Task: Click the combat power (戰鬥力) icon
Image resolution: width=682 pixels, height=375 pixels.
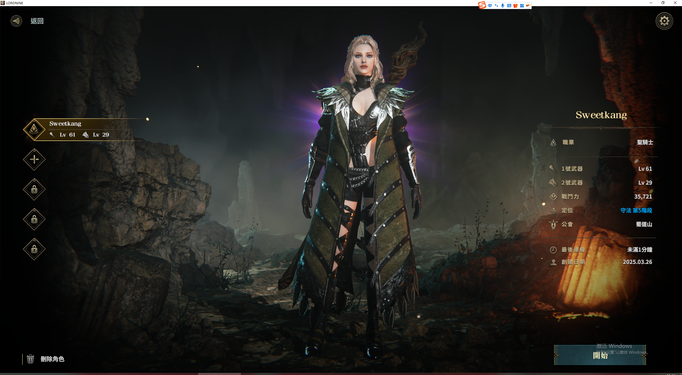Action: (x=553, y=196)
